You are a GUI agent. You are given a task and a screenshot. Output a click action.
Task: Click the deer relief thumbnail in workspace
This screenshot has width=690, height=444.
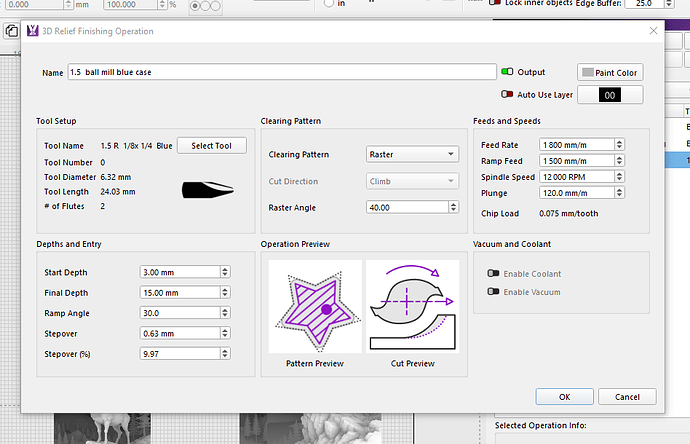pos(103,428)
